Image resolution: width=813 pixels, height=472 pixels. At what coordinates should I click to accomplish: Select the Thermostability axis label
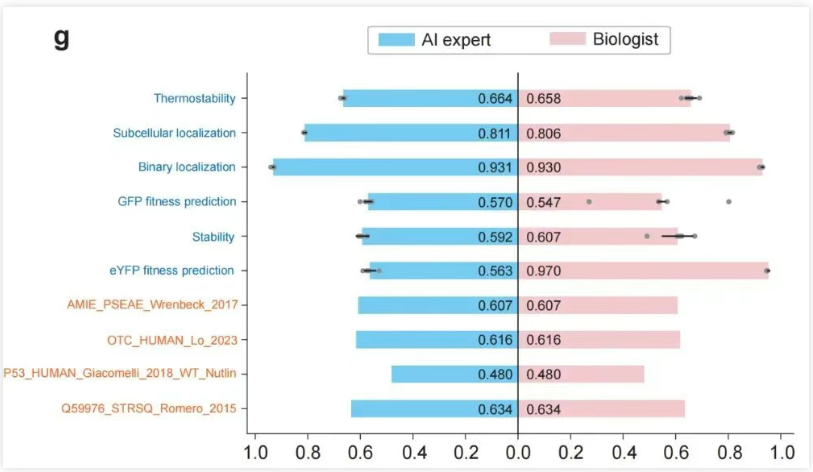click(195, 98)
